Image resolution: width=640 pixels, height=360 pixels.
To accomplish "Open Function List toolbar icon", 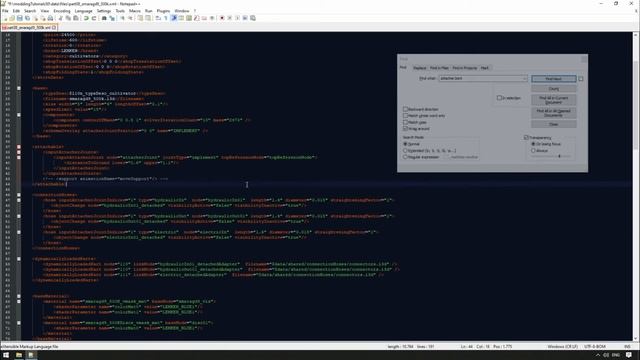I will [197, 18].
